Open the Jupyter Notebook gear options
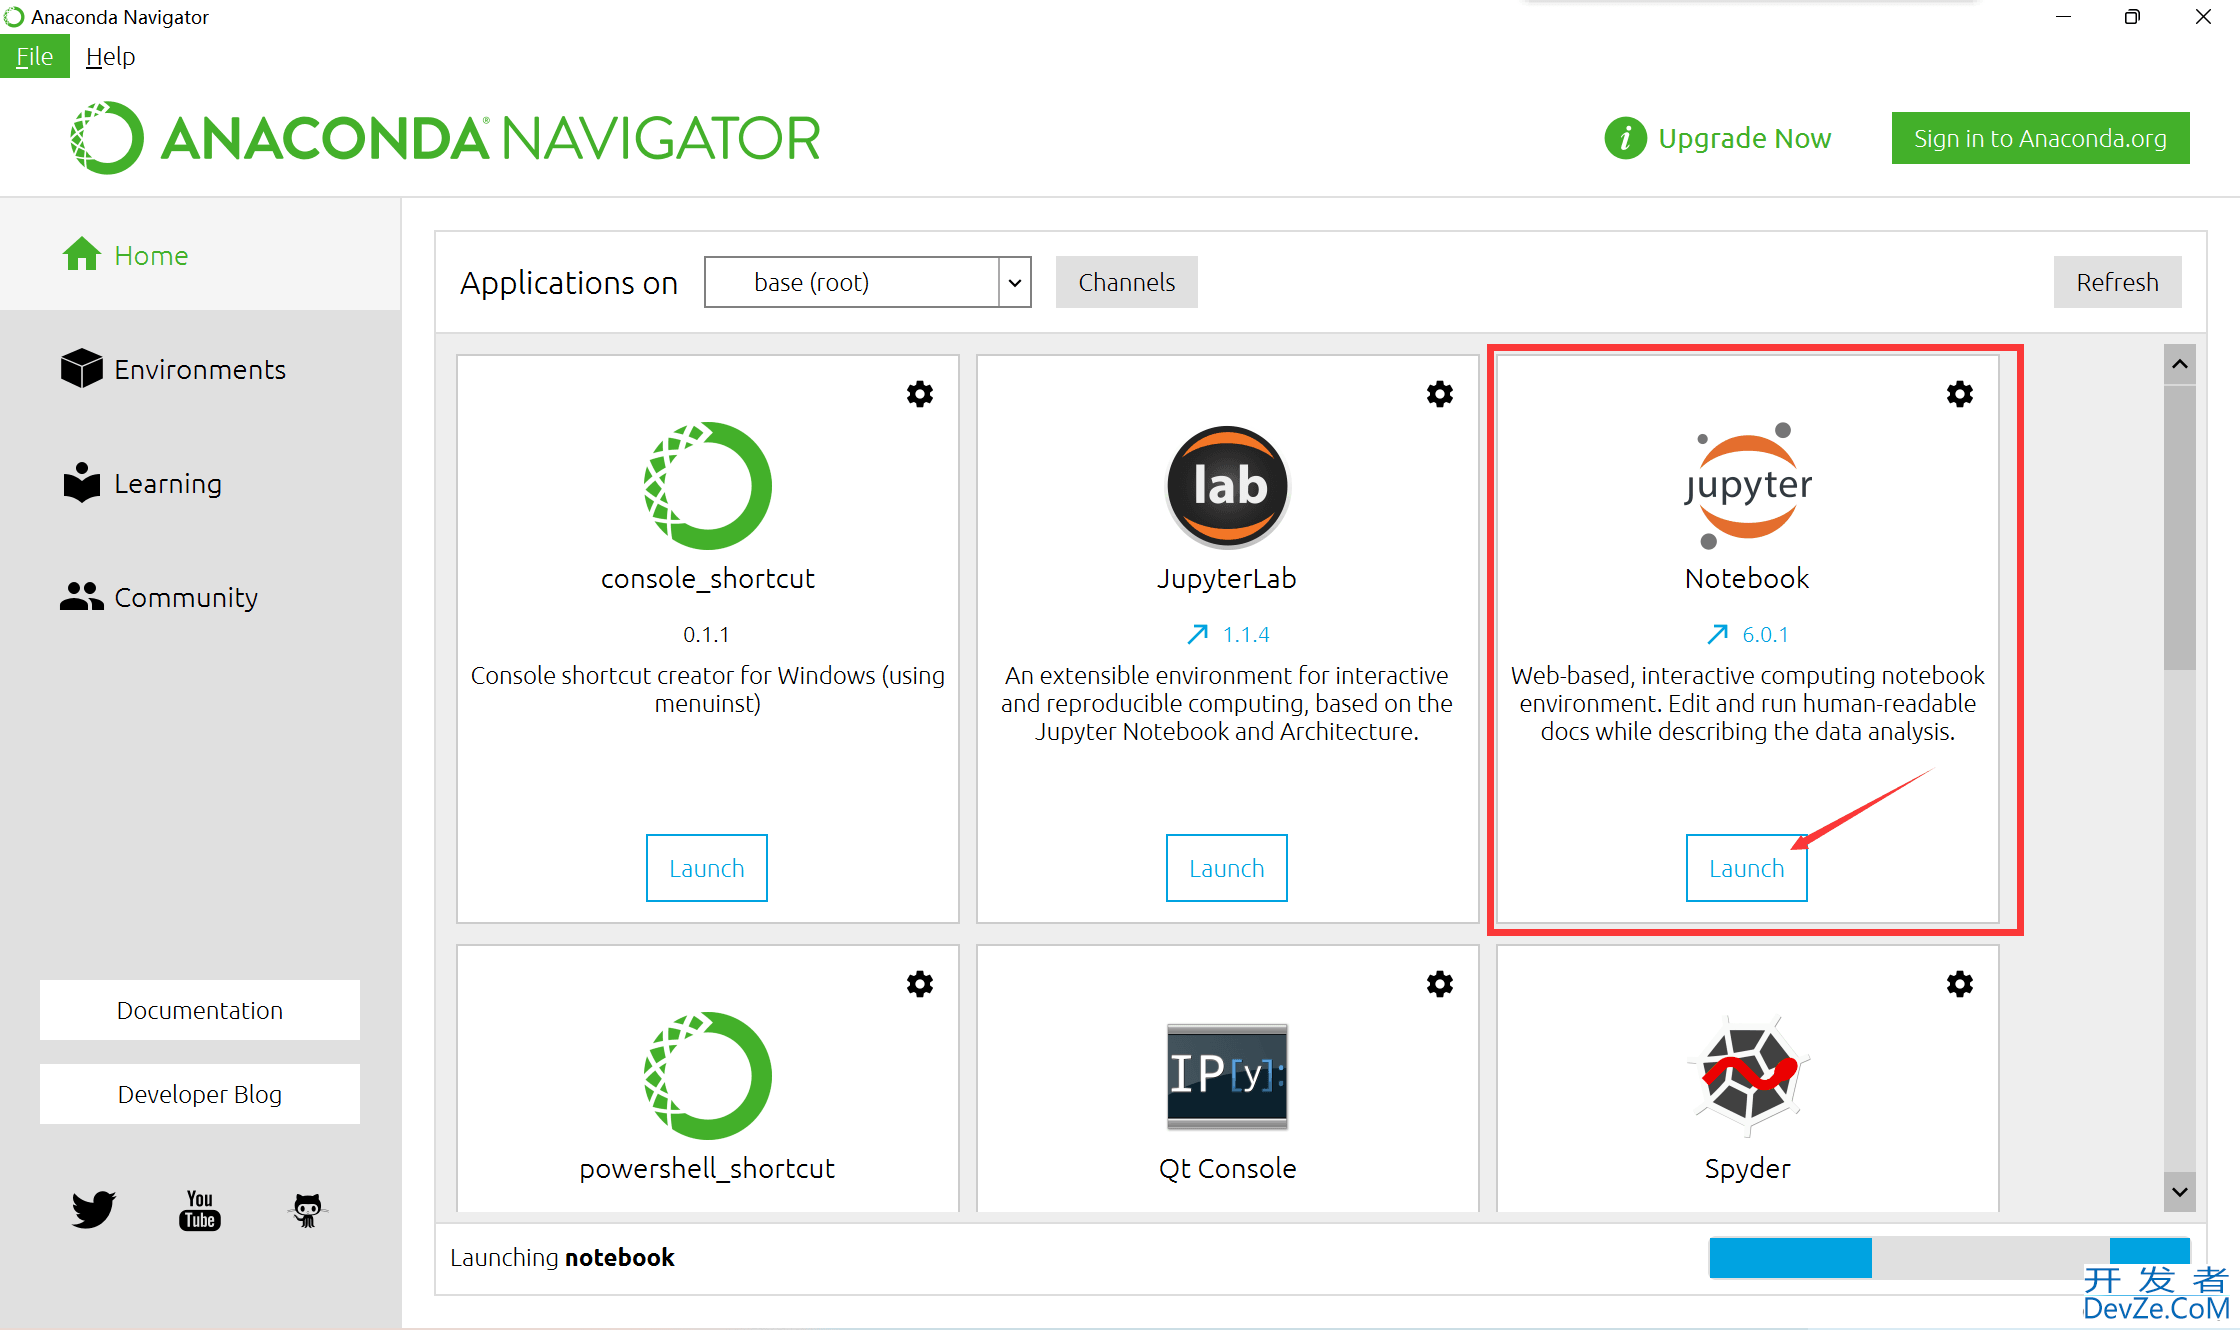Viewport: 2240px width, 1330px height. (x=1960, y=394)
